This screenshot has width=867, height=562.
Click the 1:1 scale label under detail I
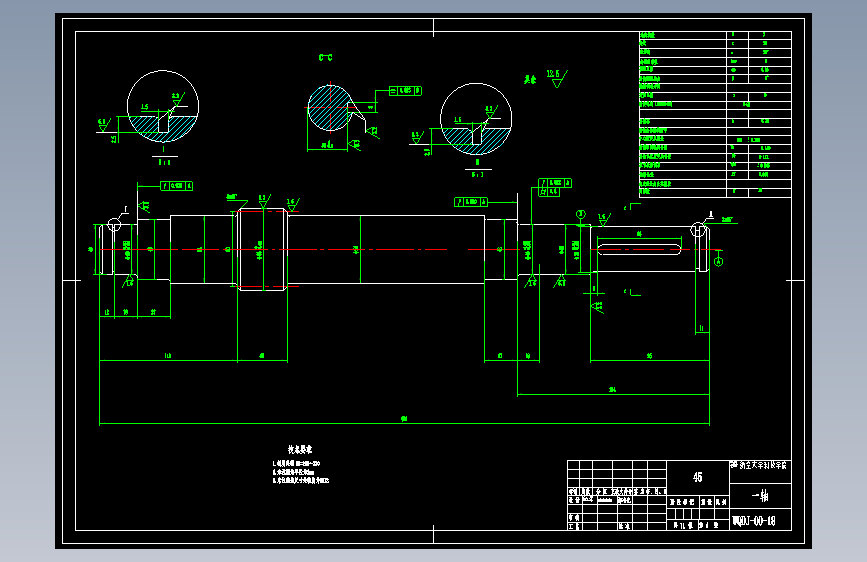tap(165, 163)
